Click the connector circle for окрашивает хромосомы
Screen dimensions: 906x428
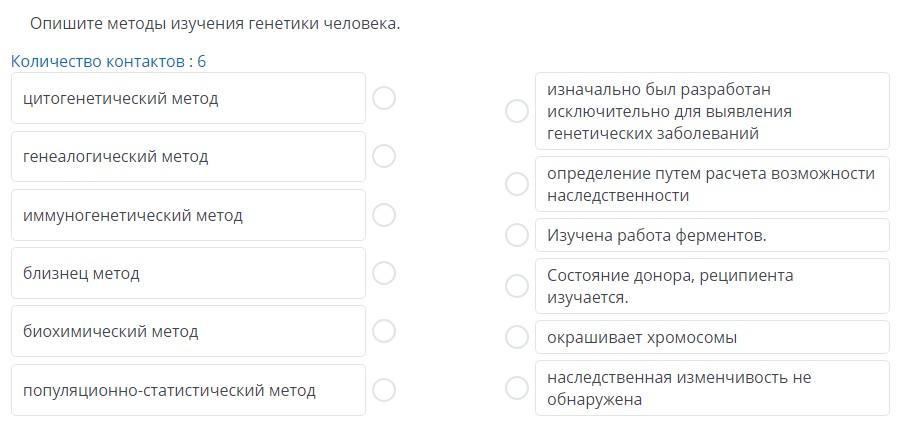point(517,337)
